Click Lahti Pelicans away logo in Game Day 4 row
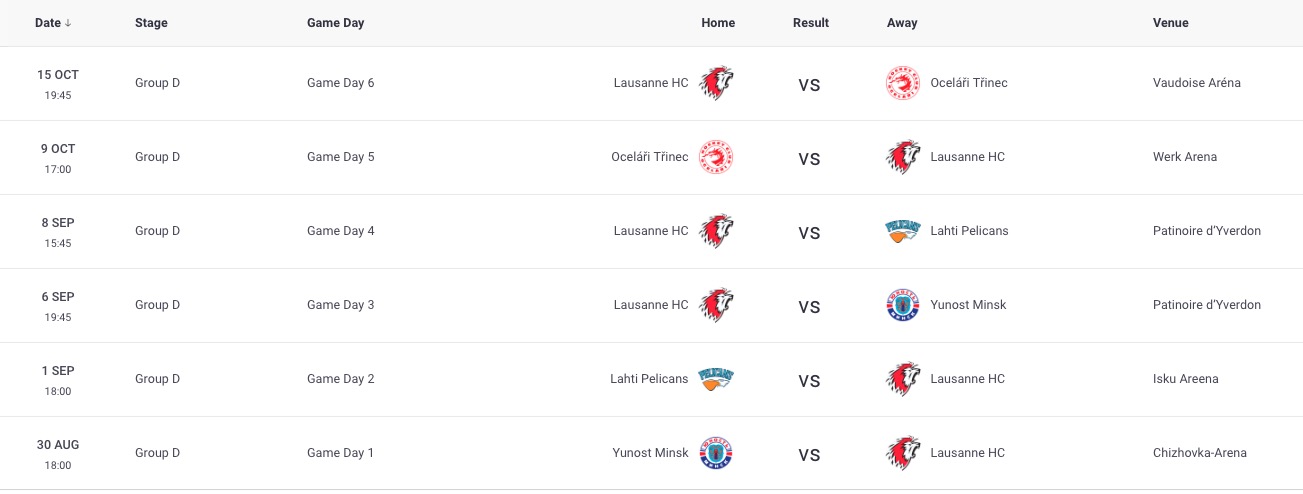1303x494 pixels. (x=903, y=231)
